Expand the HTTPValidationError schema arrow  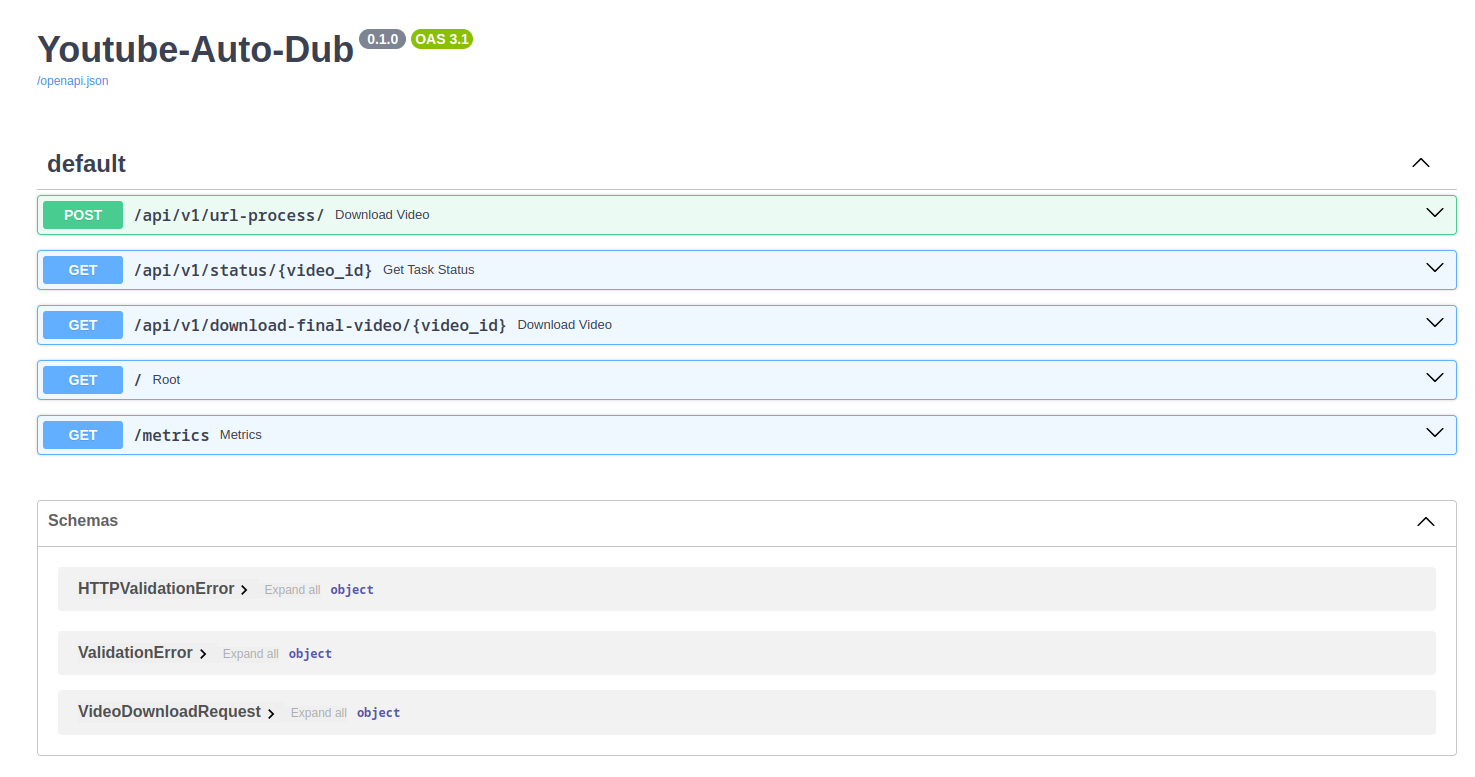(x=244, y=589)
